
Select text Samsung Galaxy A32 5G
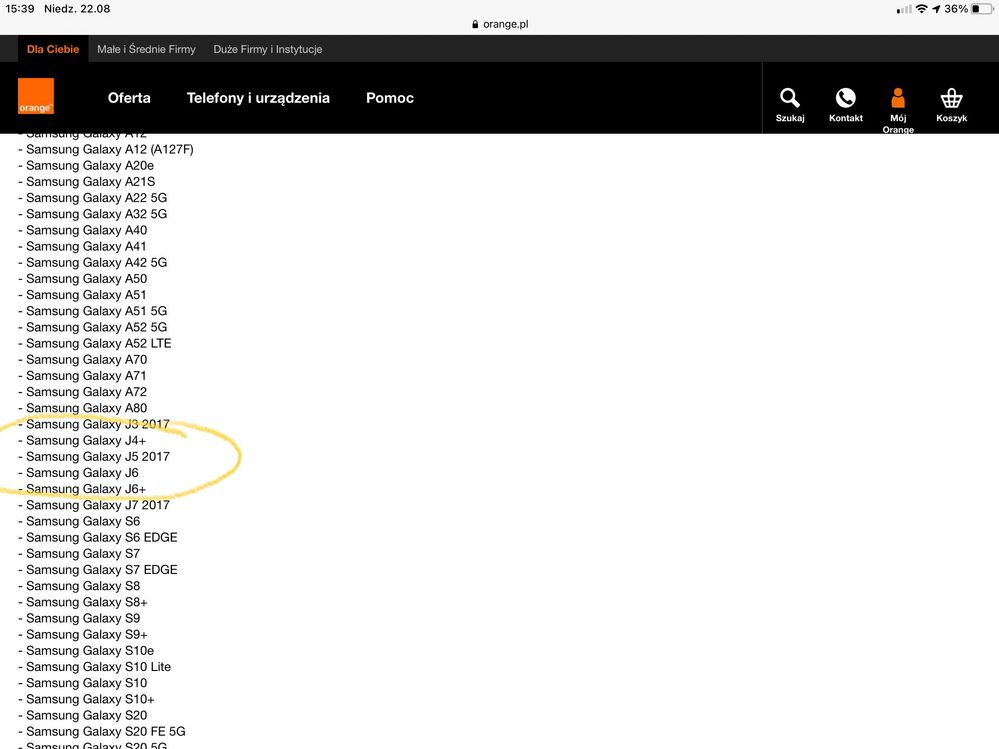(97, 214)
